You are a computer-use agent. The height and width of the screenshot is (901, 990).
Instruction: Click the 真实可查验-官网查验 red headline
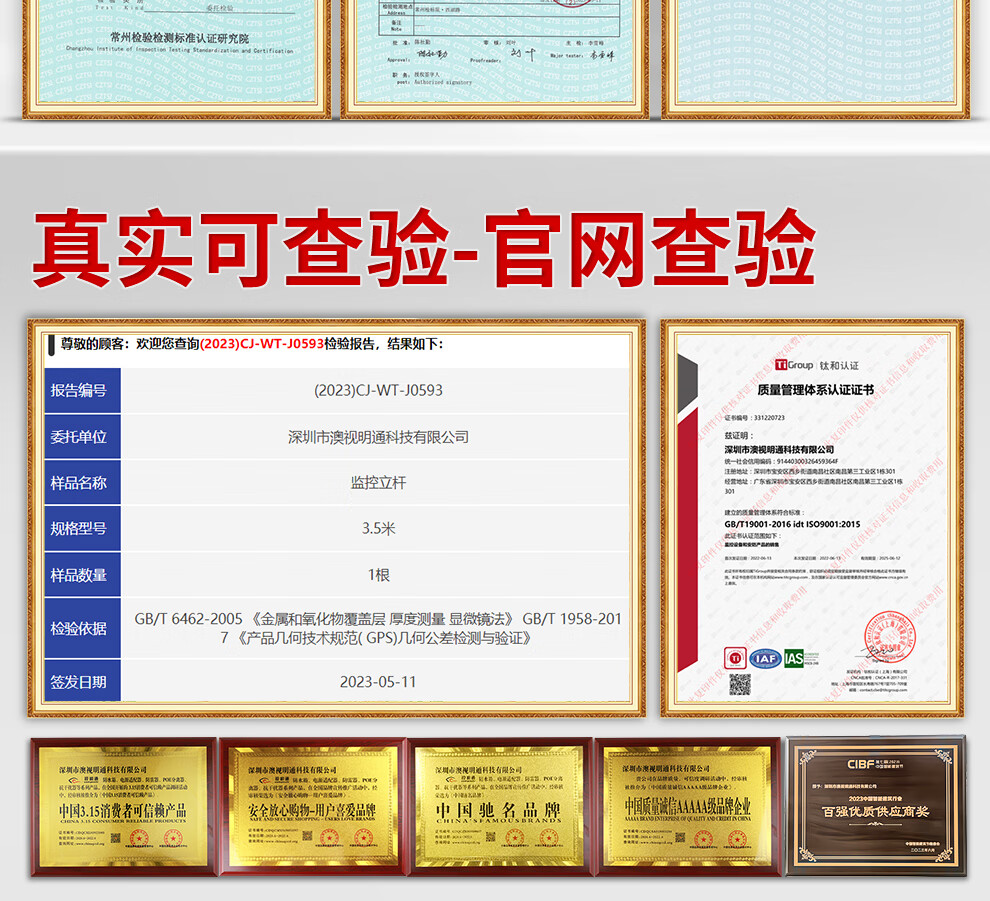(424, 249)
